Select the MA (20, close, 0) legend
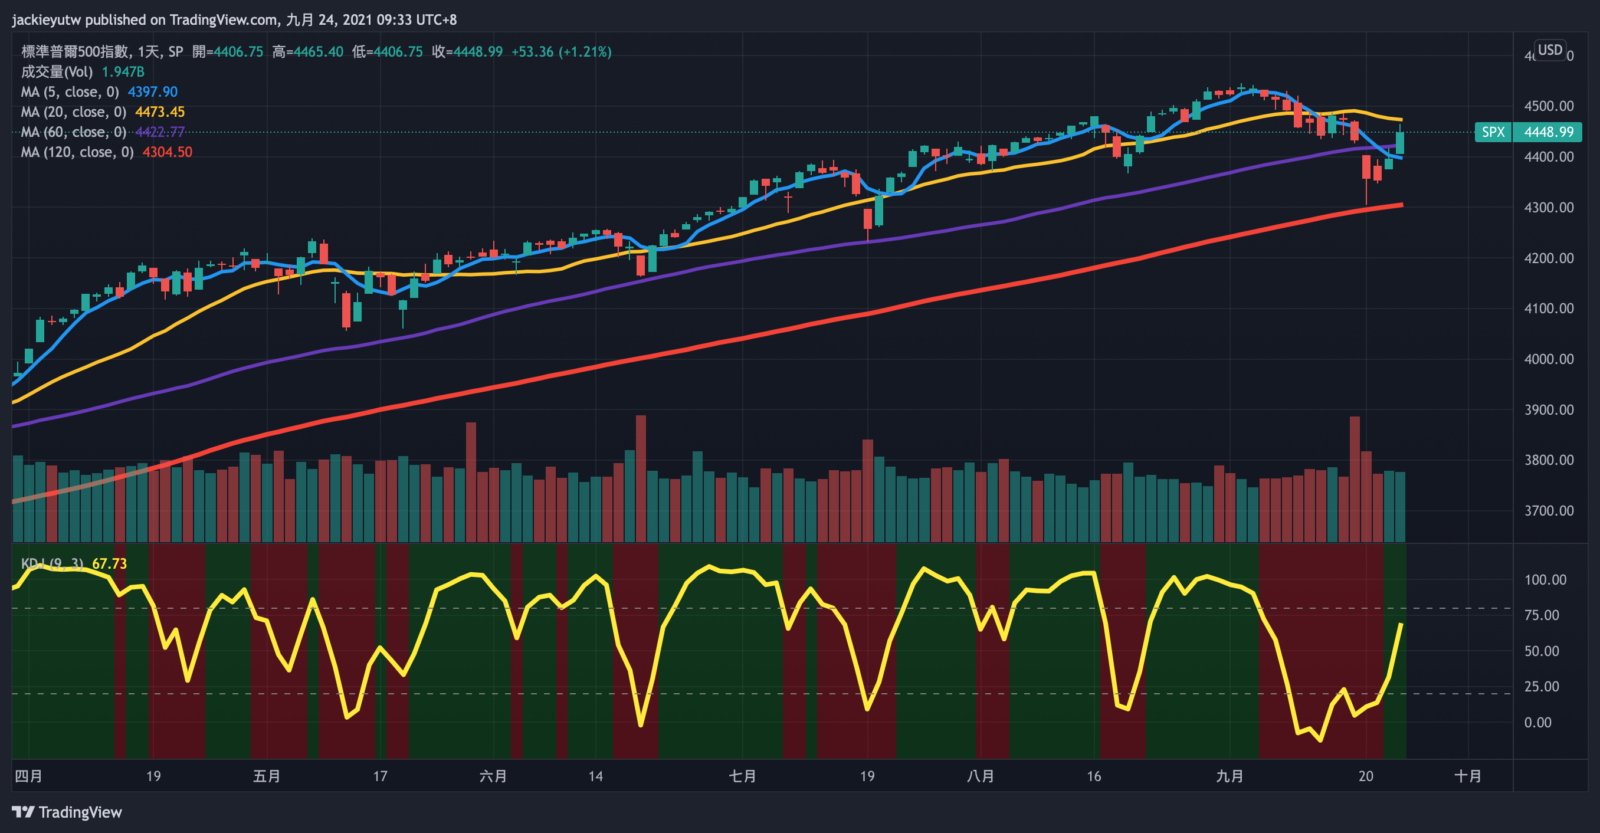This screenshot has height=833, width=1600. tap(74, 112)
